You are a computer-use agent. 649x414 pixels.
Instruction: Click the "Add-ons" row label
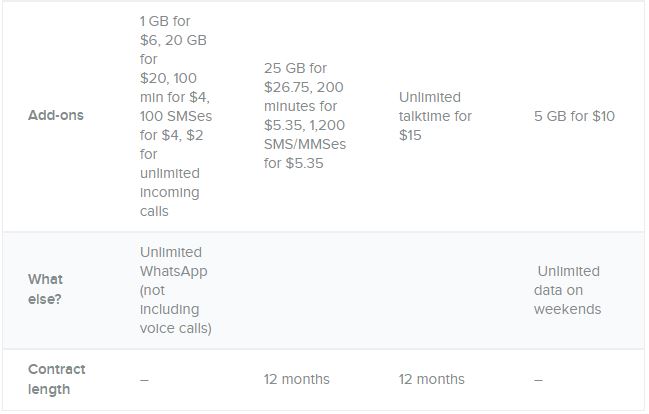(x=56, y=115)
